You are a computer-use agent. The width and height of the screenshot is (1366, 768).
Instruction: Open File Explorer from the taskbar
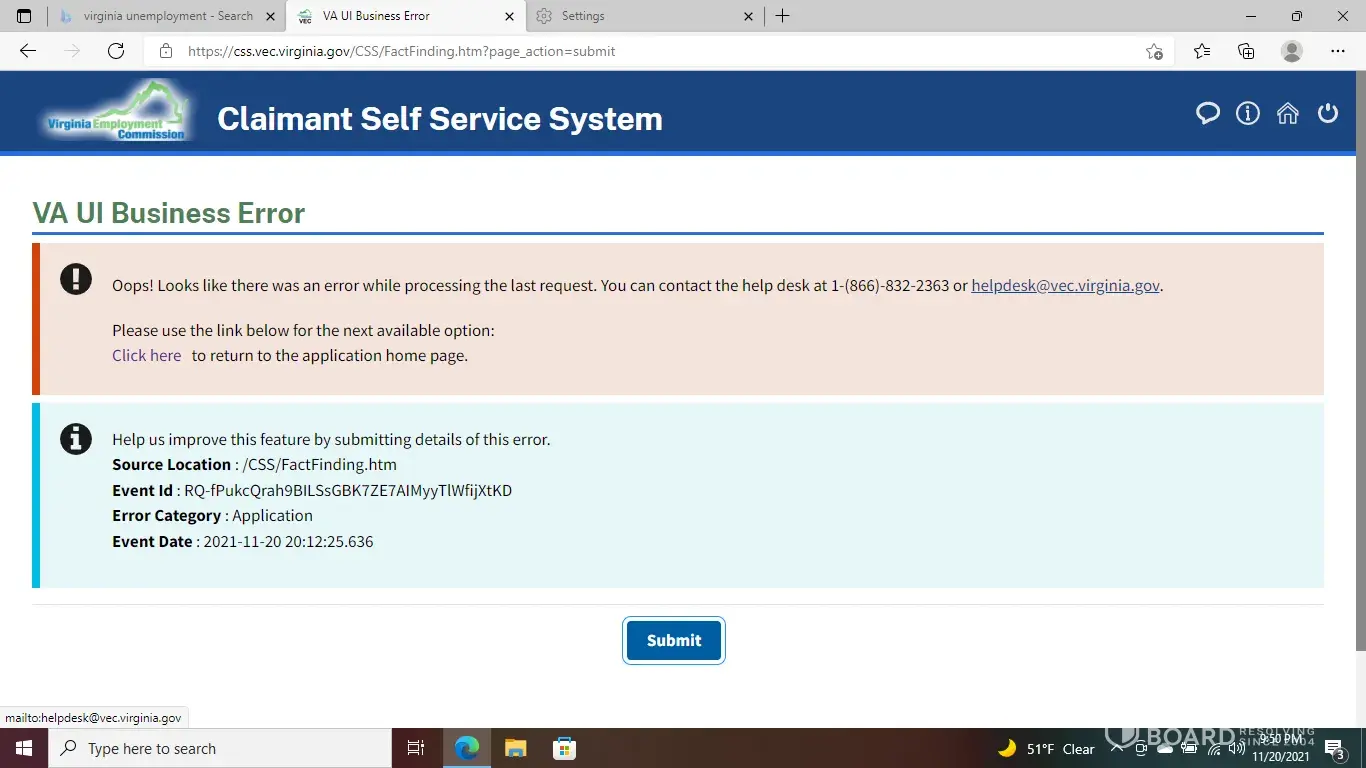point(515,748)
